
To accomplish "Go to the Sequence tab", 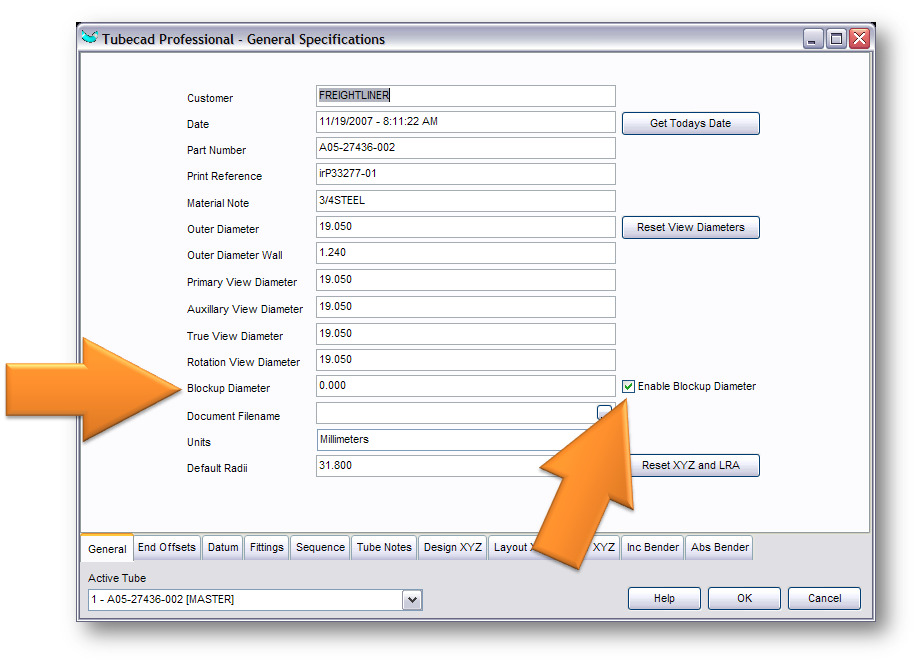I will [320, 547].
